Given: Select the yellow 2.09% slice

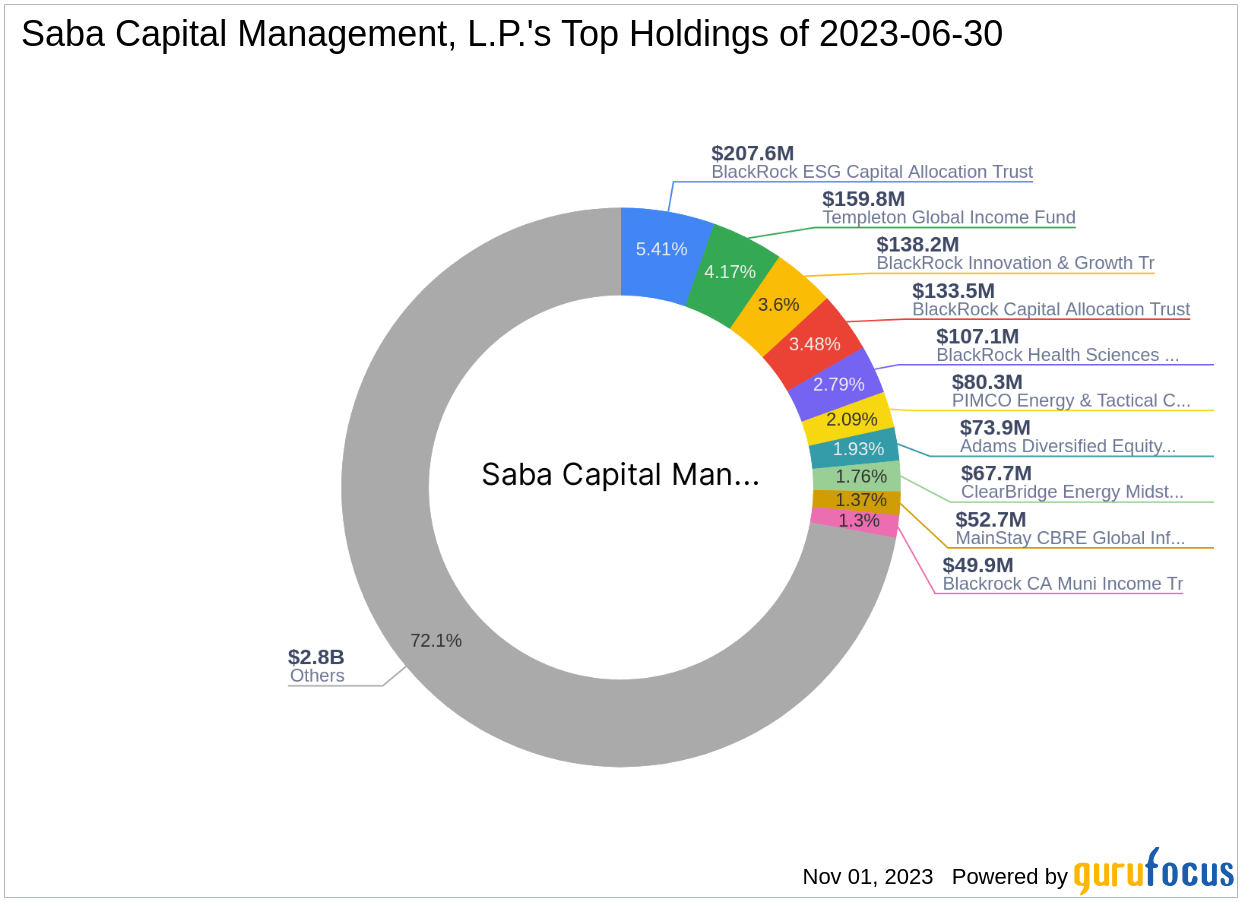Looking at the screenshot, I should pos(849,420).
